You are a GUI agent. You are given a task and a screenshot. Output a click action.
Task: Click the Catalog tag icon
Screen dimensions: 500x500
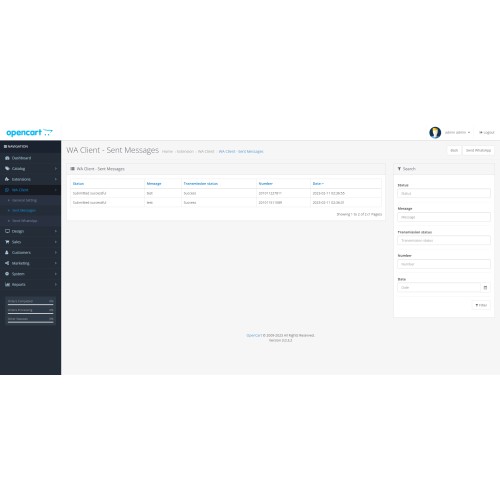click(7, 169)
